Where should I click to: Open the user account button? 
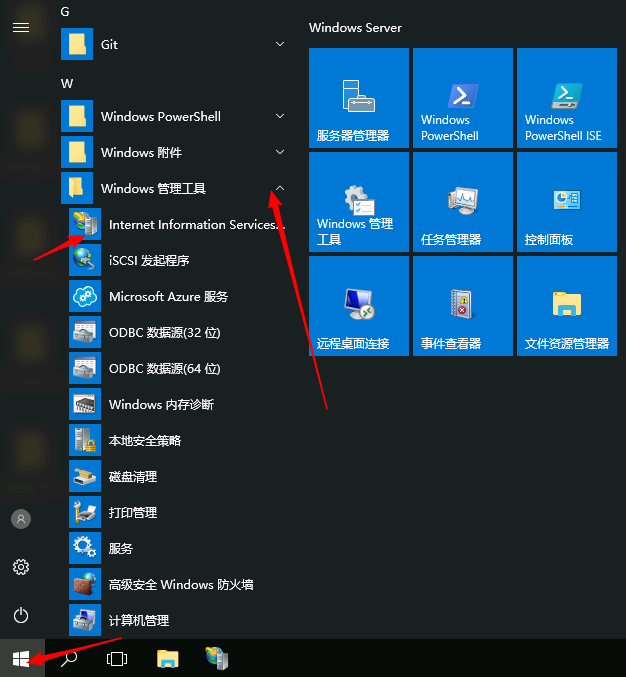tap(21, 519)
